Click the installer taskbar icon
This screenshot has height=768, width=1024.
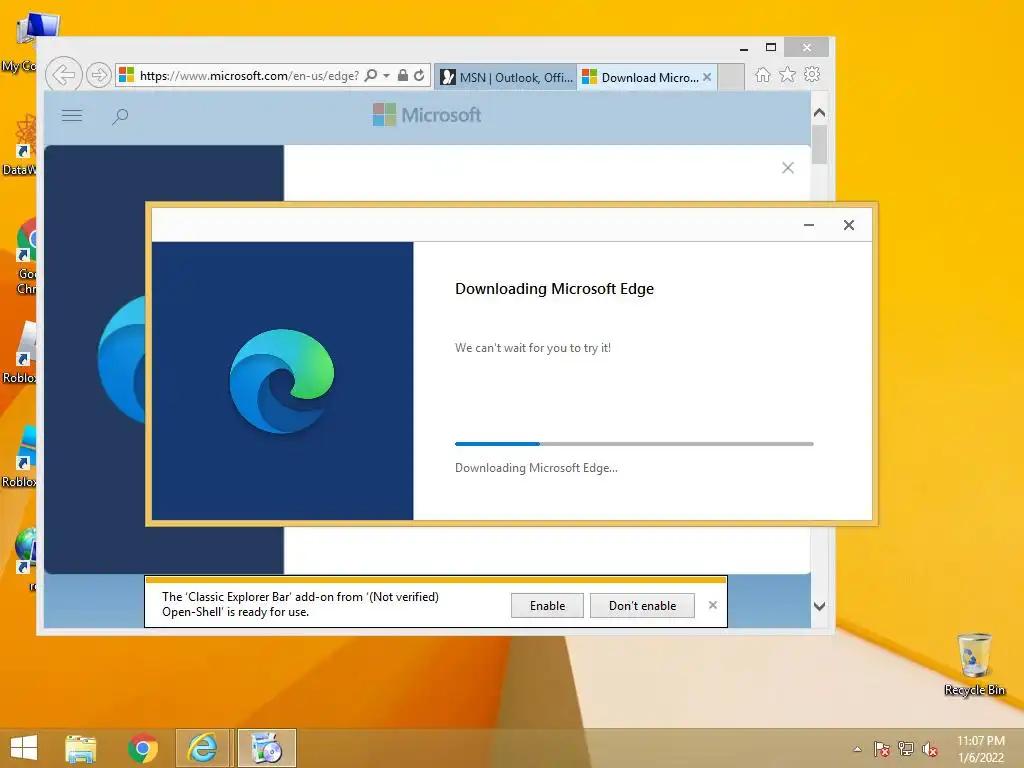click(266, 748)
